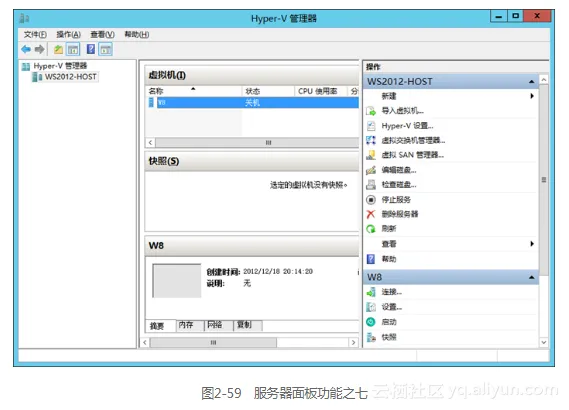Click the red X 删除服务器 icon
This screenshot has width=569, height=410.
point(371,214)
